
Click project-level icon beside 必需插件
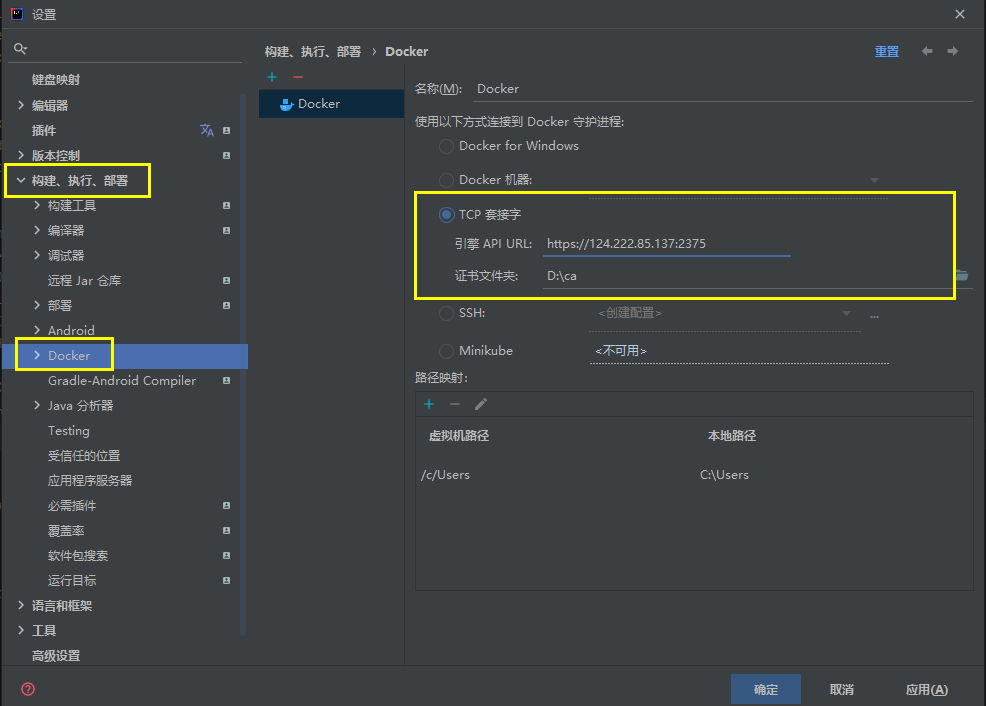(226, 505)
